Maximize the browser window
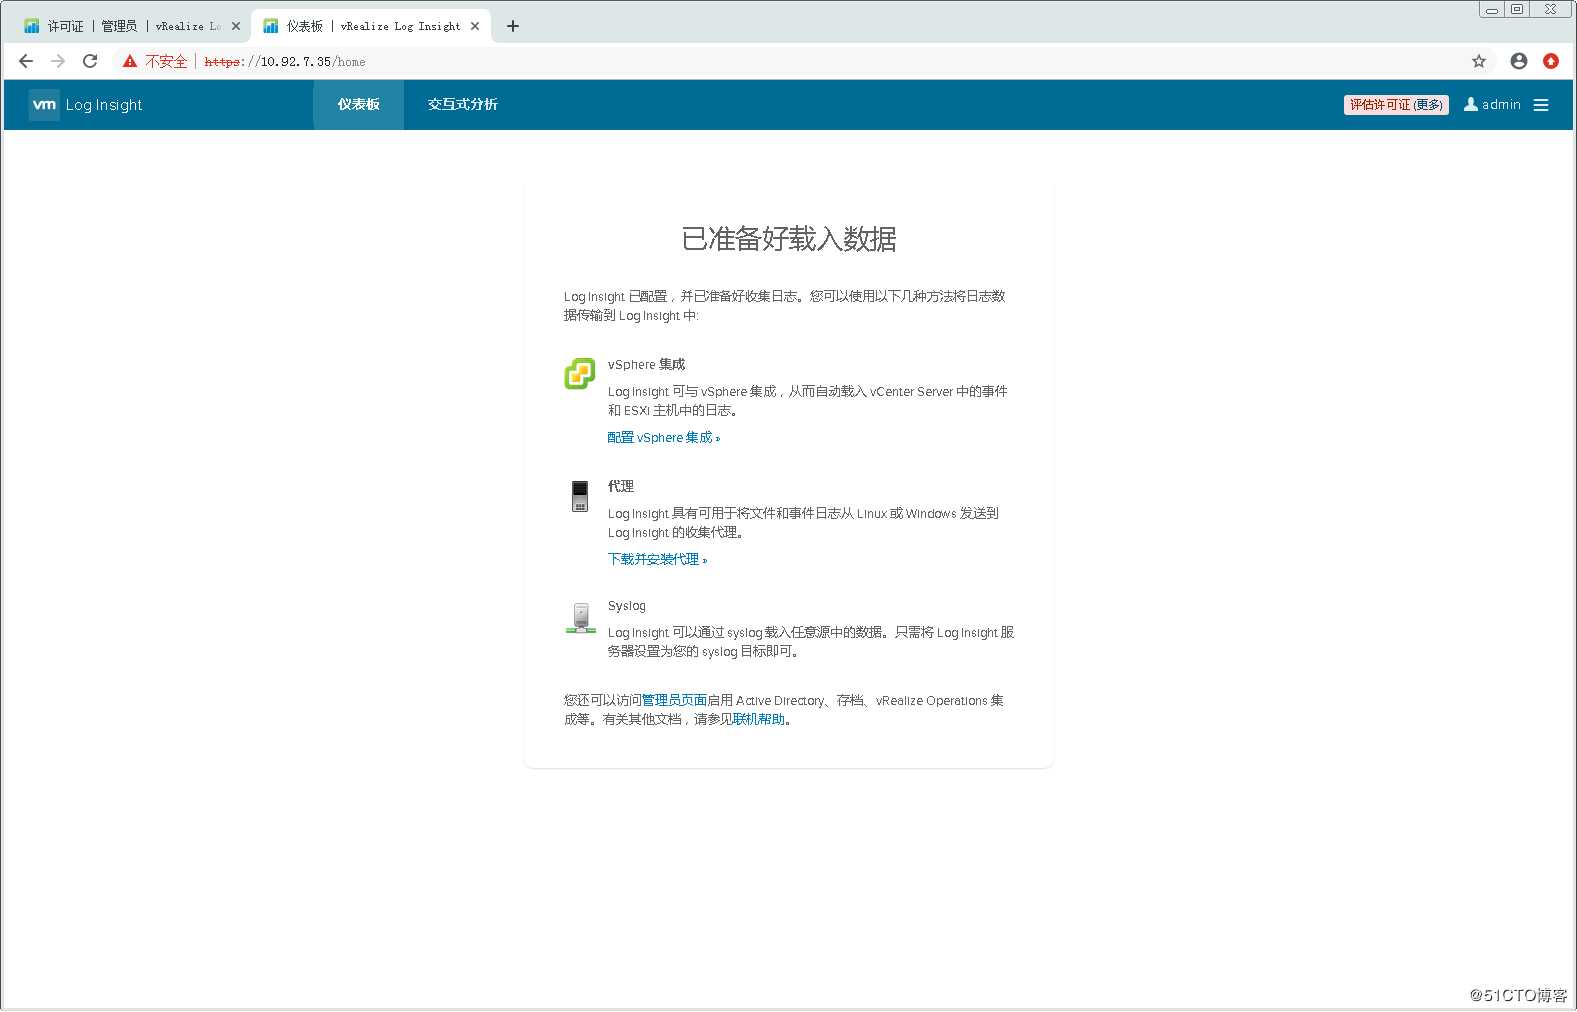This screenshot has width=1577, height=1012. (1517, 9)
